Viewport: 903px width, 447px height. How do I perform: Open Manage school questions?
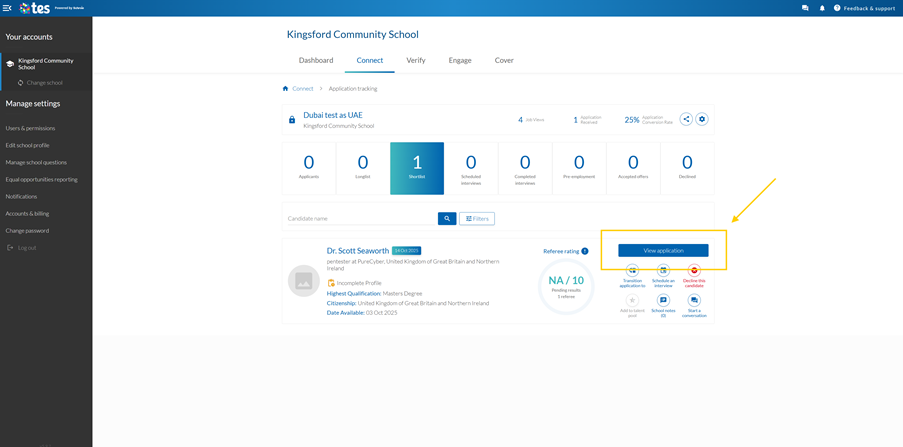pos(36,162)
